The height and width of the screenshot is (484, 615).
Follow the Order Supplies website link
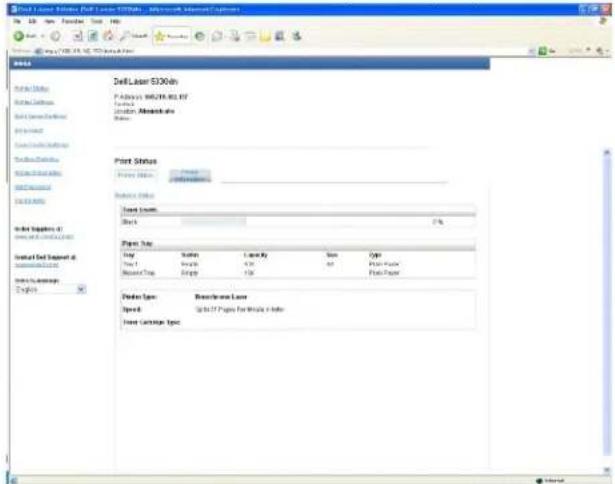[x=44, y=237]
